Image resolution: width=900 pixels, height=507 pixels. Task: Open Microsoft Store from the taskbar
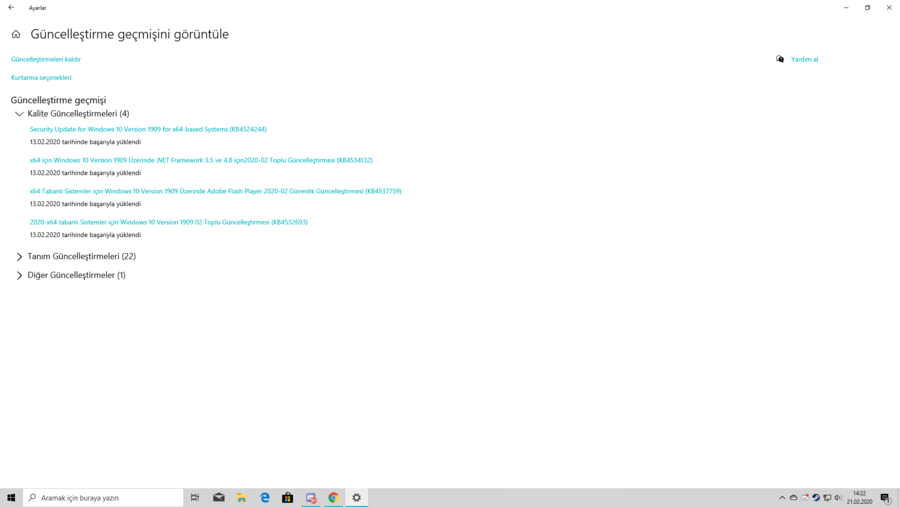[288, 498]
